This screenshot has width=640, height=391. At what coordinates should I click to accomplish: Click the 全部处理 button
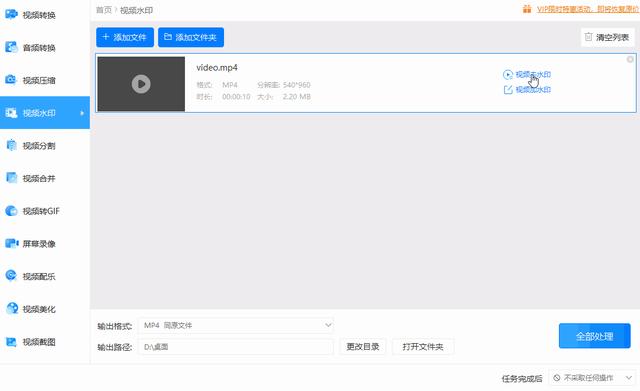[x=595, y=336]
